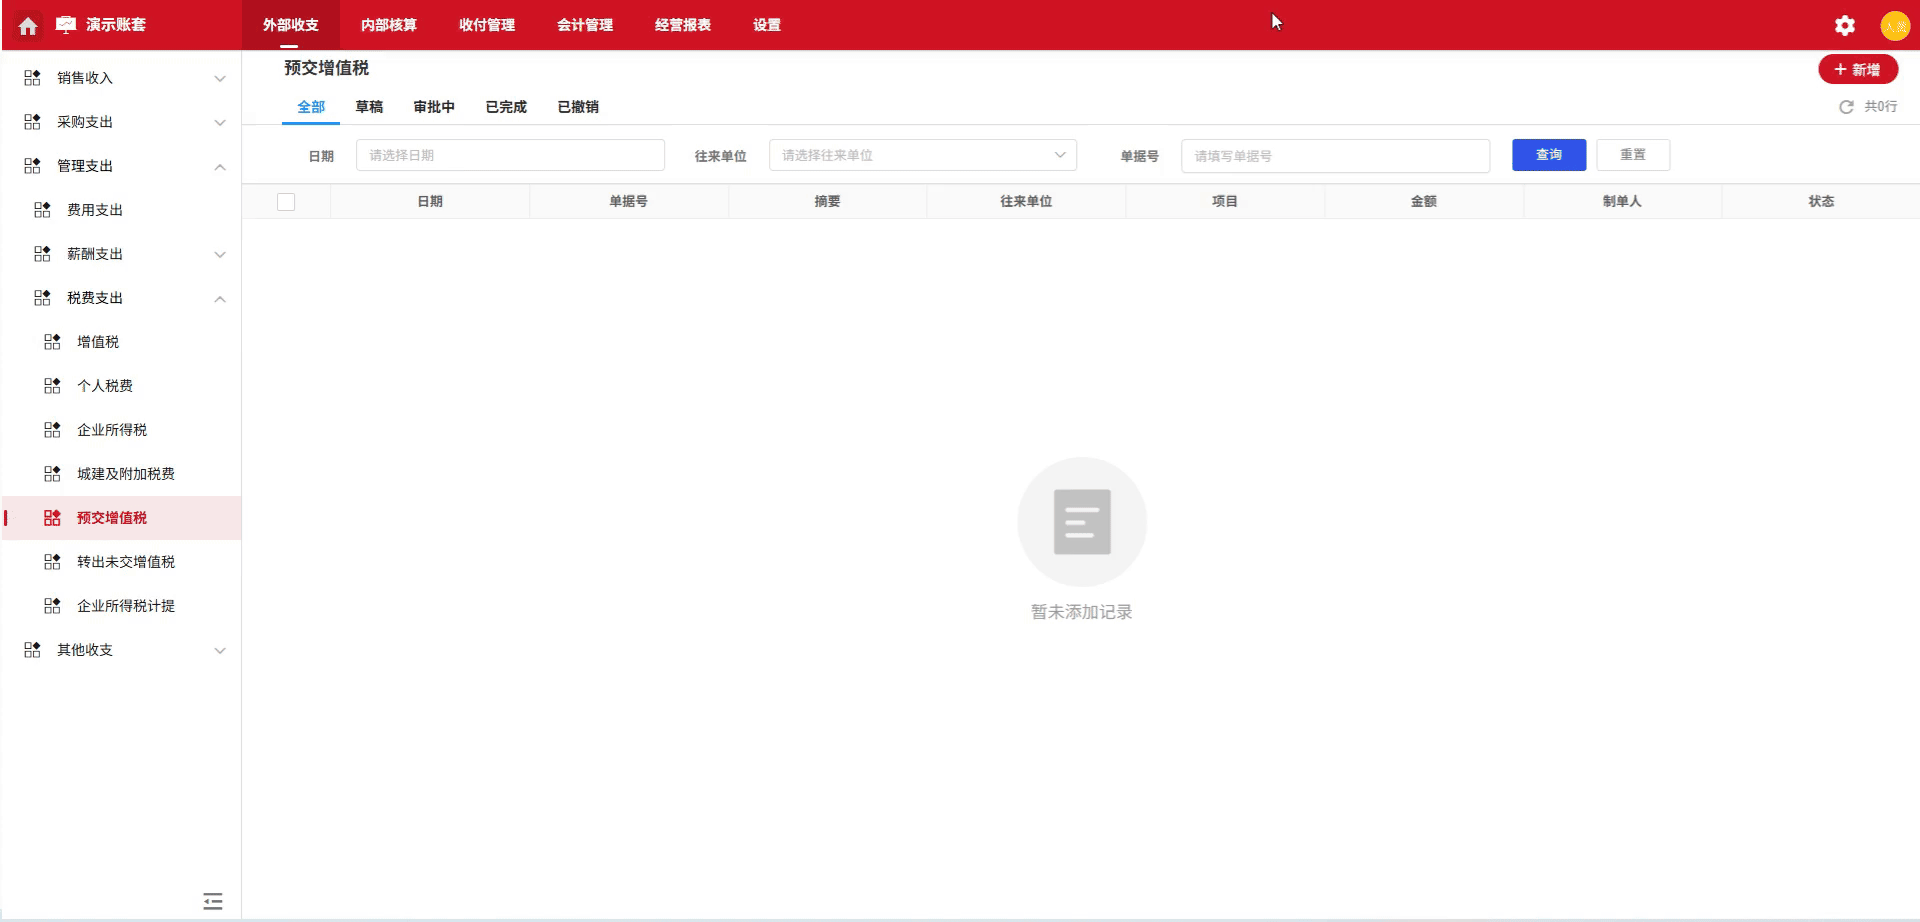
Task: Click the 演示账套 account book icon
Action: (x=63, y=25)
